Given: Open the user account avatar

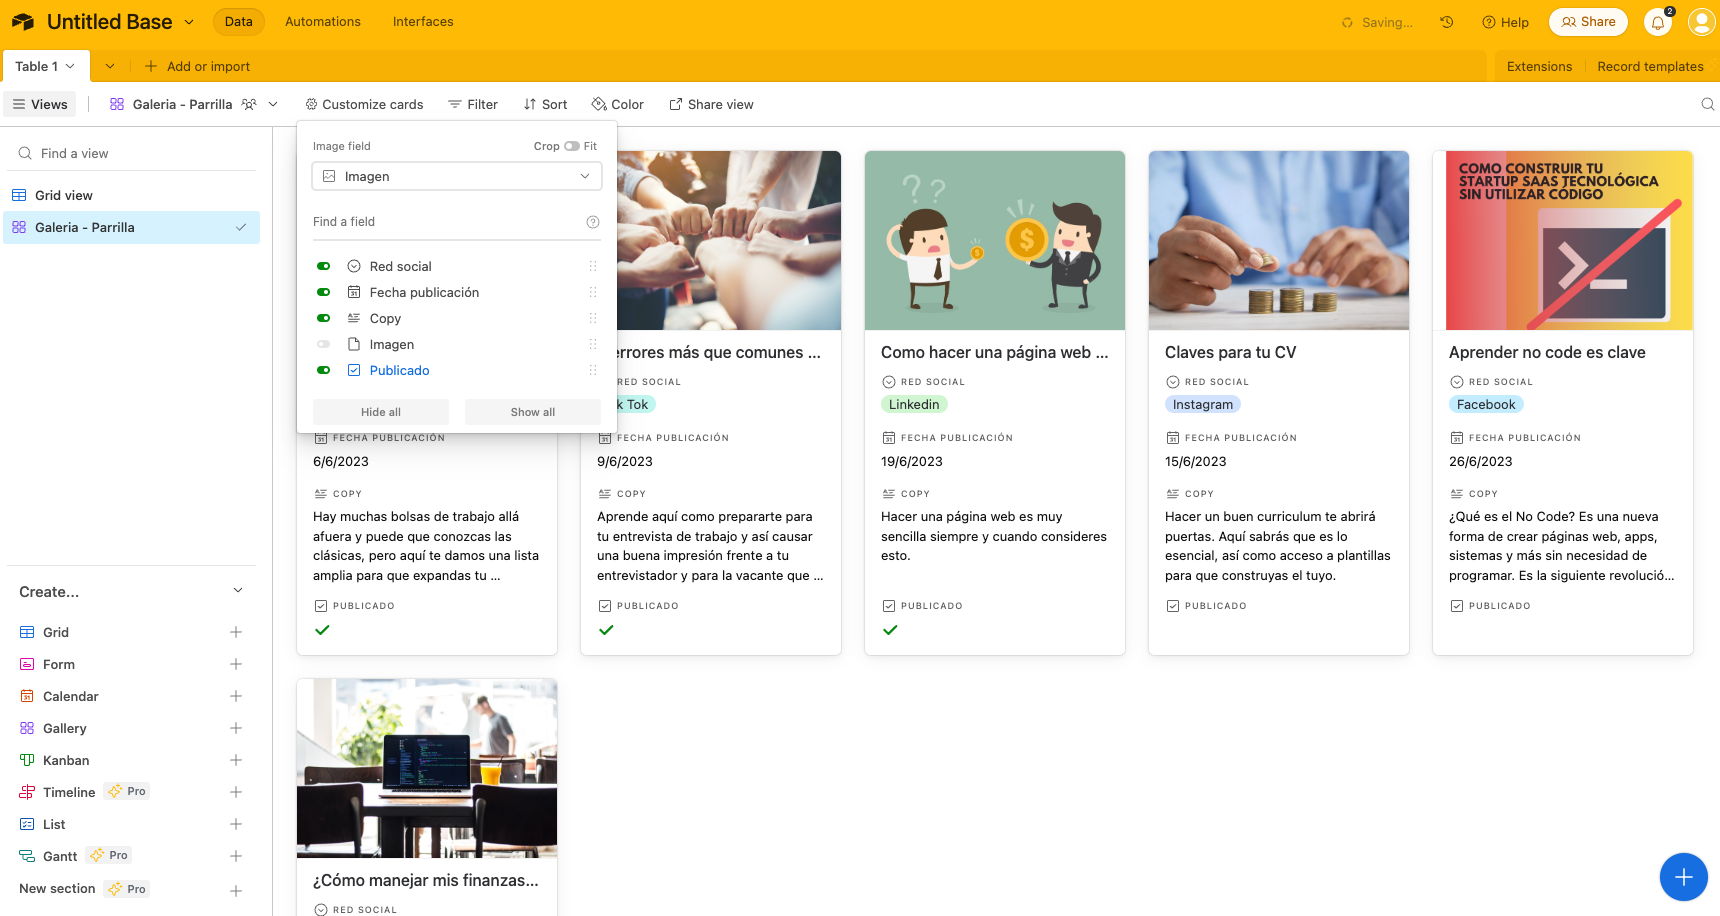Looking at the screenshot, I should pos(1701,22).
